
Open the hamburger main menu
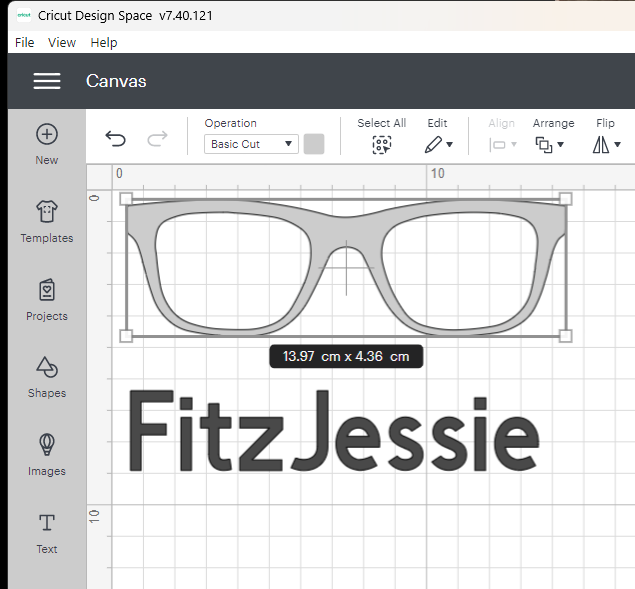tap(47, 81)
